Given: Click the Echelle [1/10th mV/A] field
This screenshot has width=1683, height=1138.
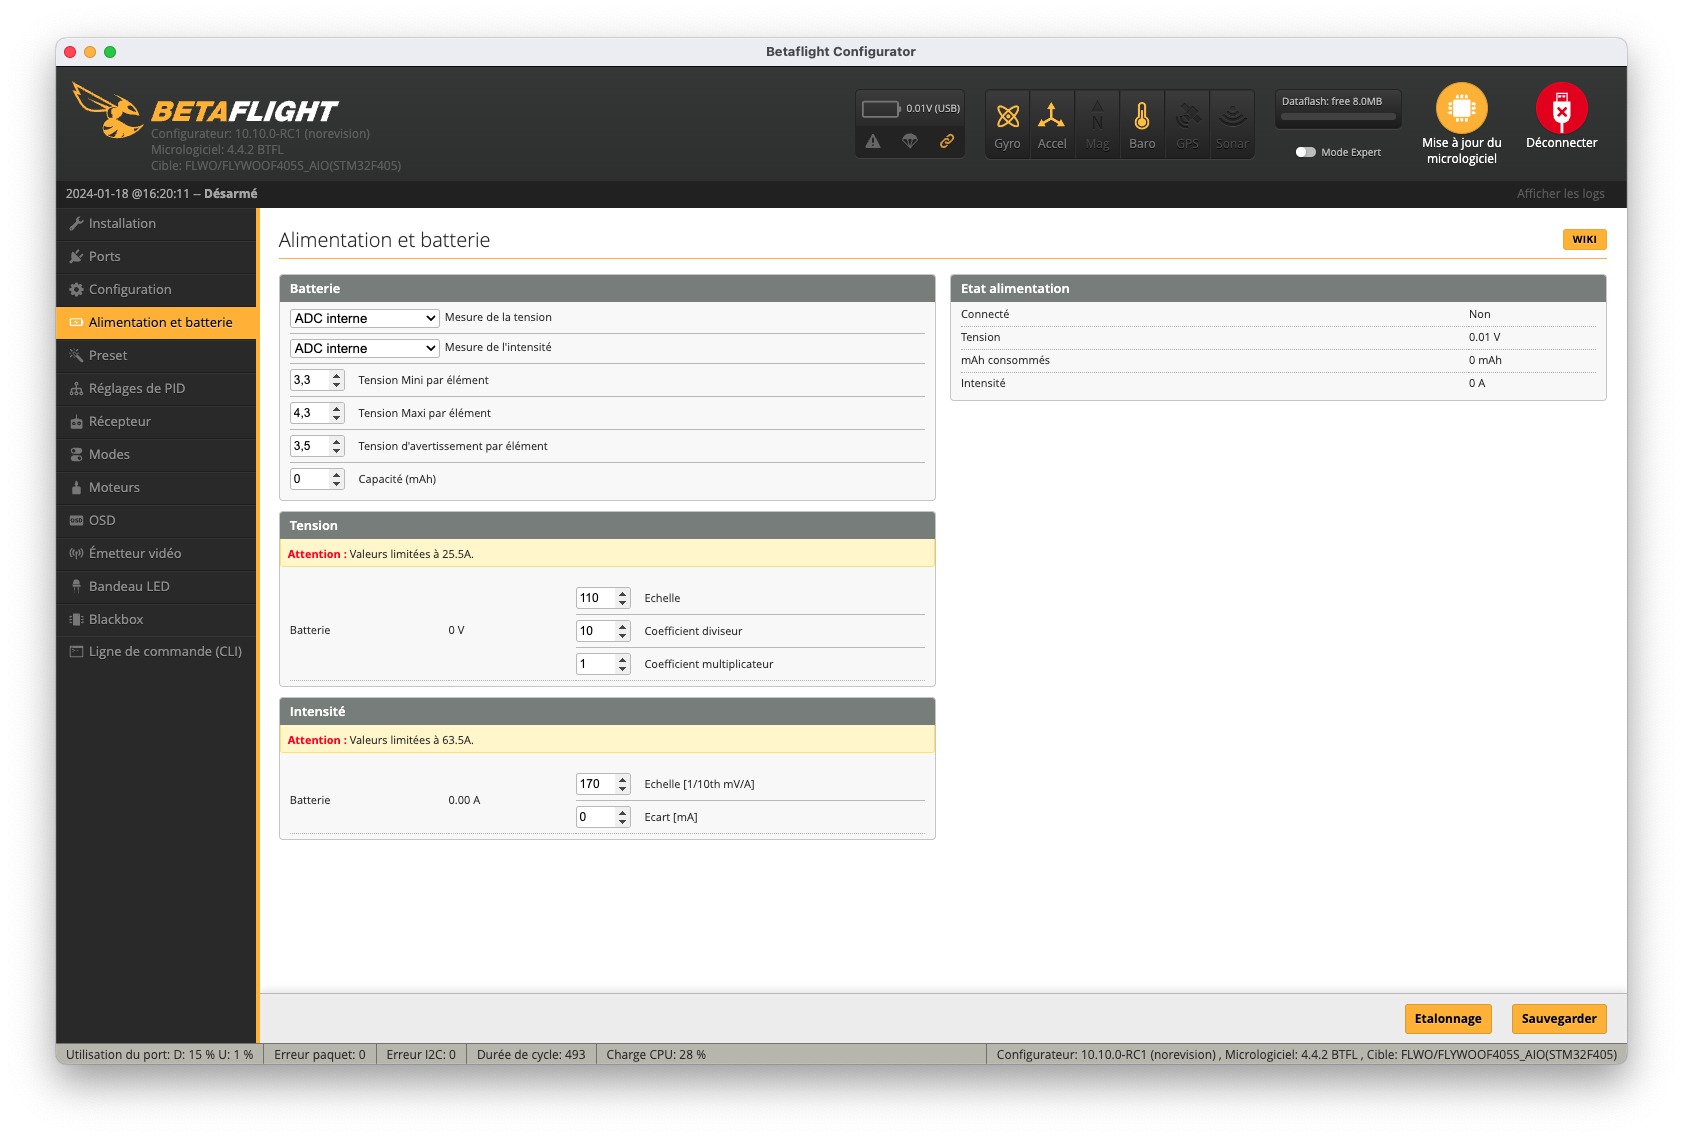Looking at the screenshot, I should click(603, 784).
